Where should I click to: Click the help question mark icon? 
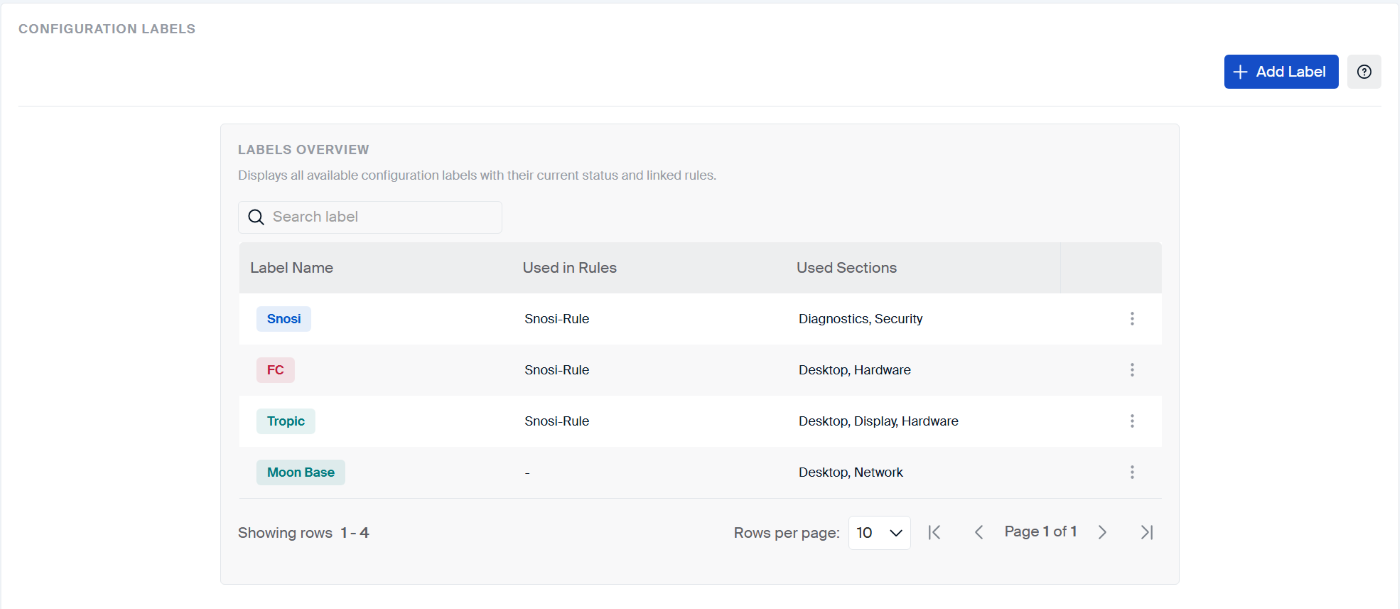point(1364,72)
